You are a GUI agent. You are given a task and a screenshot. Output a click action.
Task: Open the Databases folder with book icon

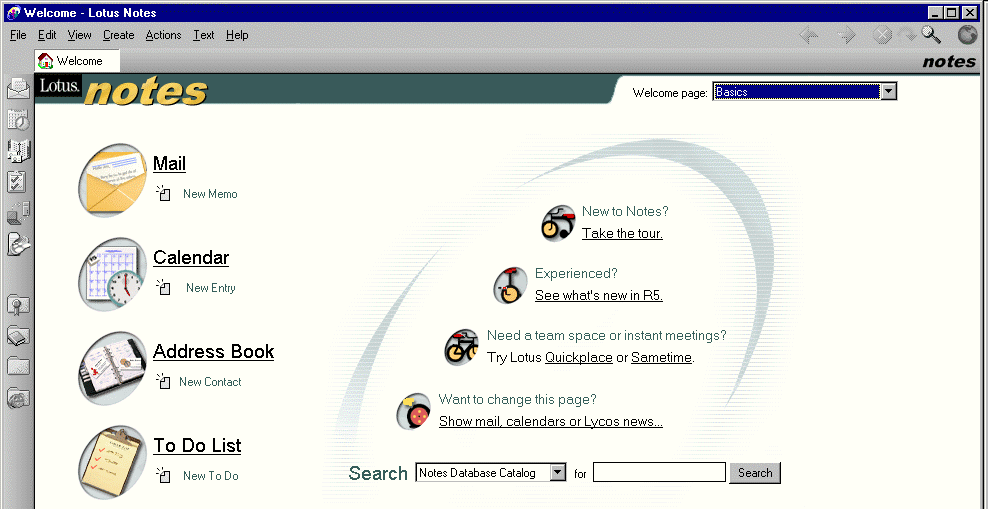click(x=18, y=336)
